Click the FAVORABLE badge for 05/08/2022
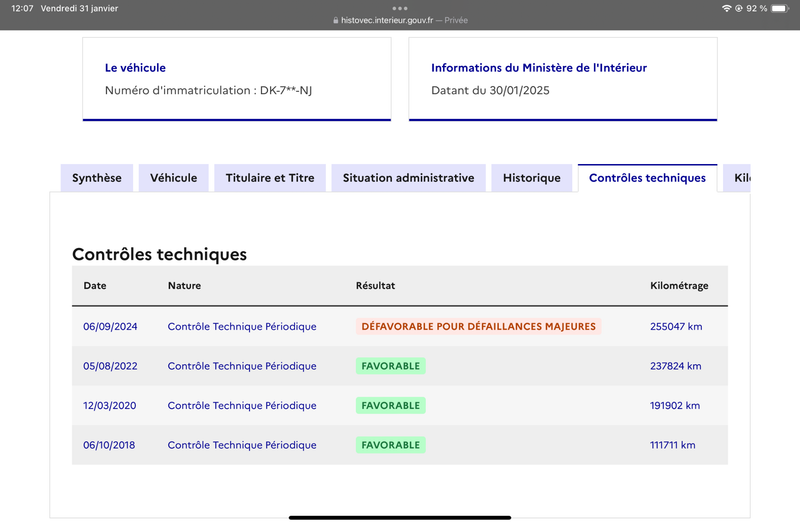 391,366
